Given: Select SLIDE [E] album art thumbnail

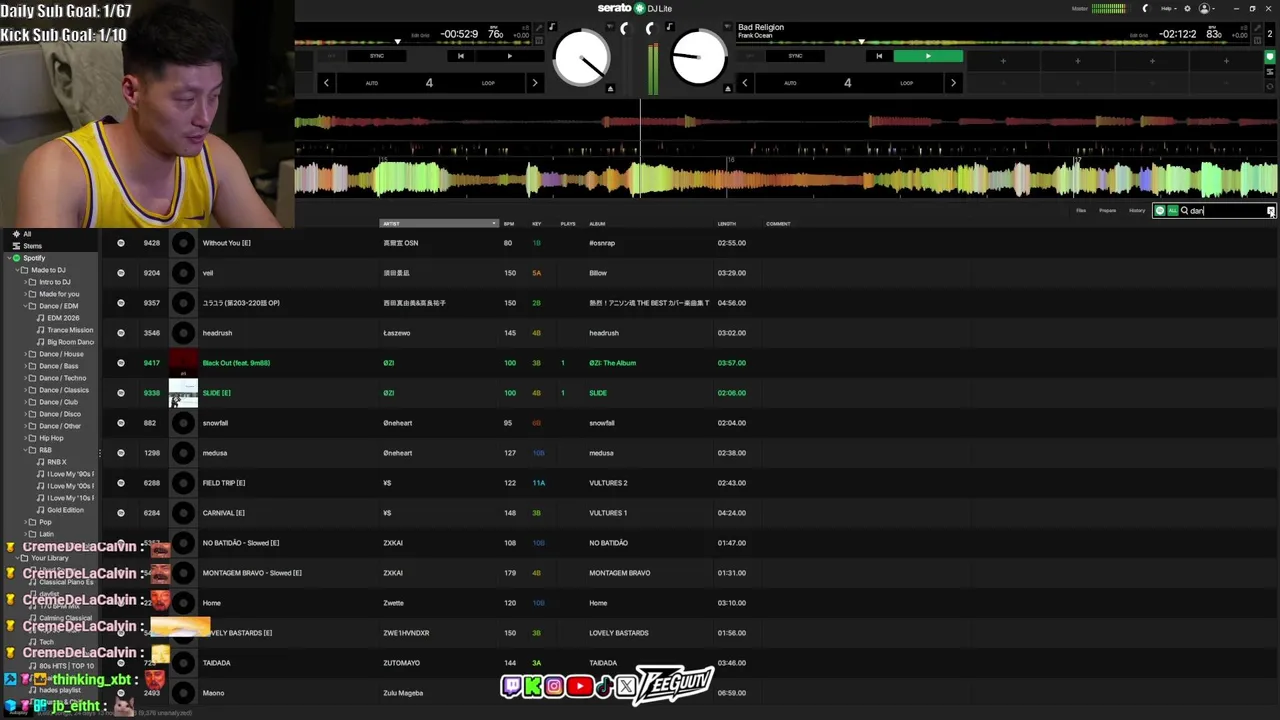Looking at the screenshot, I should (183, 393).
